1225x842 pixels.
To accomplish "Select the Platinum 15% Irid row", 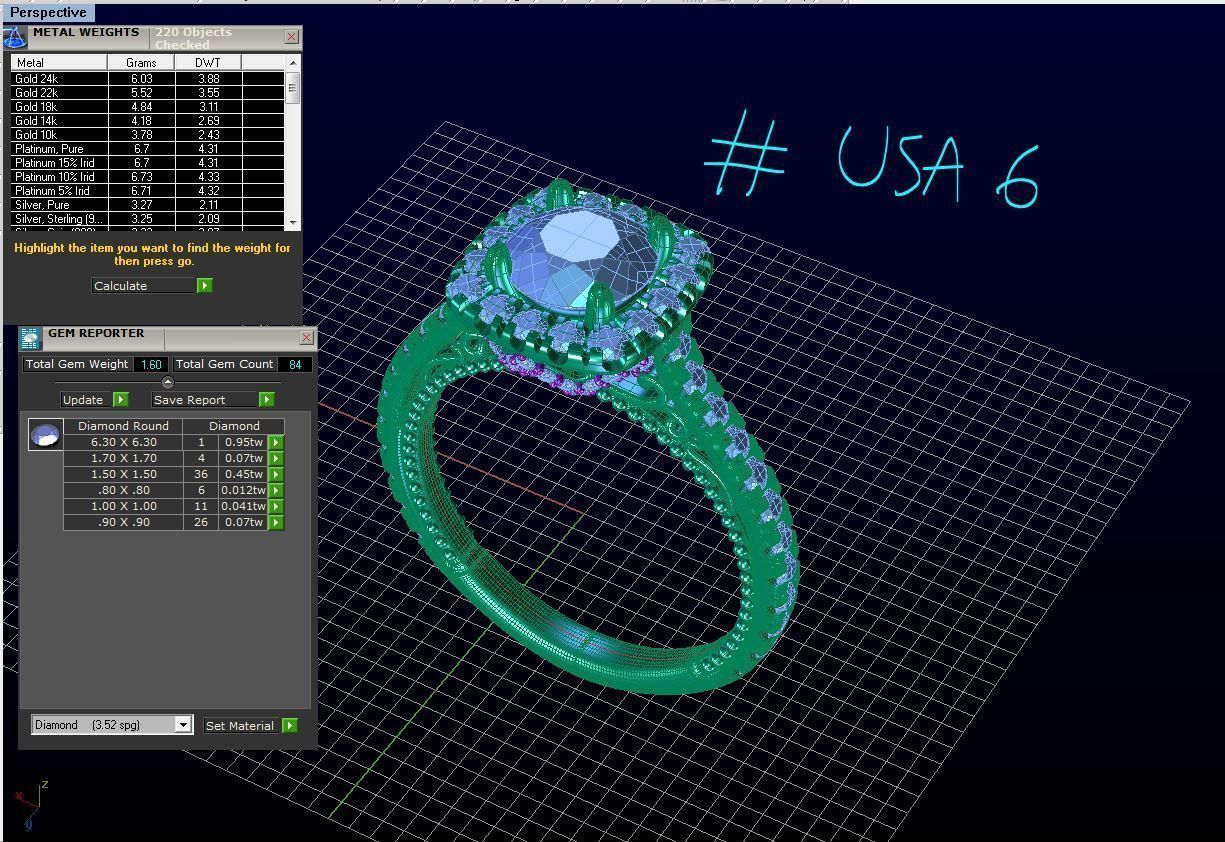I will coord(148,162).
